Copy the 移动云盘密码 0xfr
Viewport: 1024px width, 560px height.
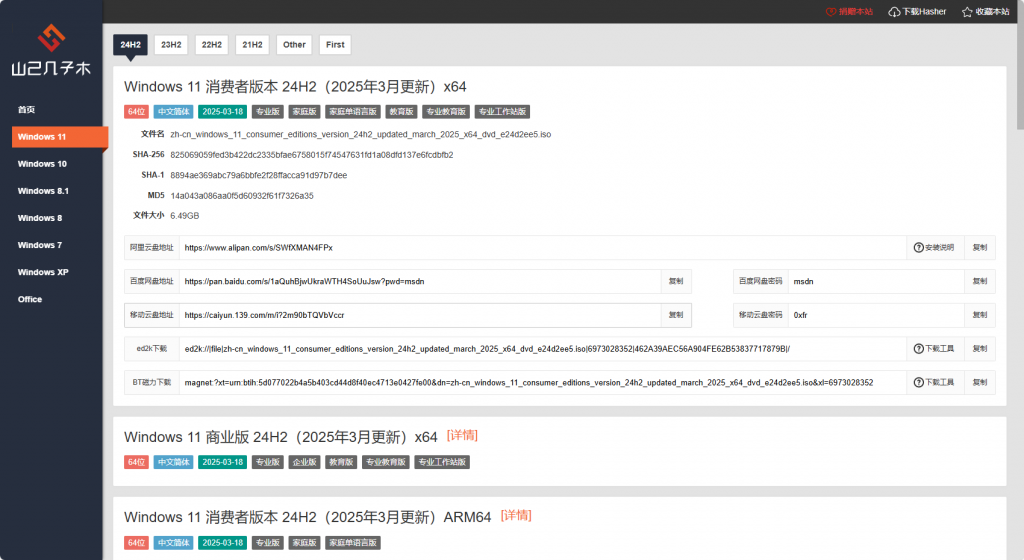click(x=979, y=315)
